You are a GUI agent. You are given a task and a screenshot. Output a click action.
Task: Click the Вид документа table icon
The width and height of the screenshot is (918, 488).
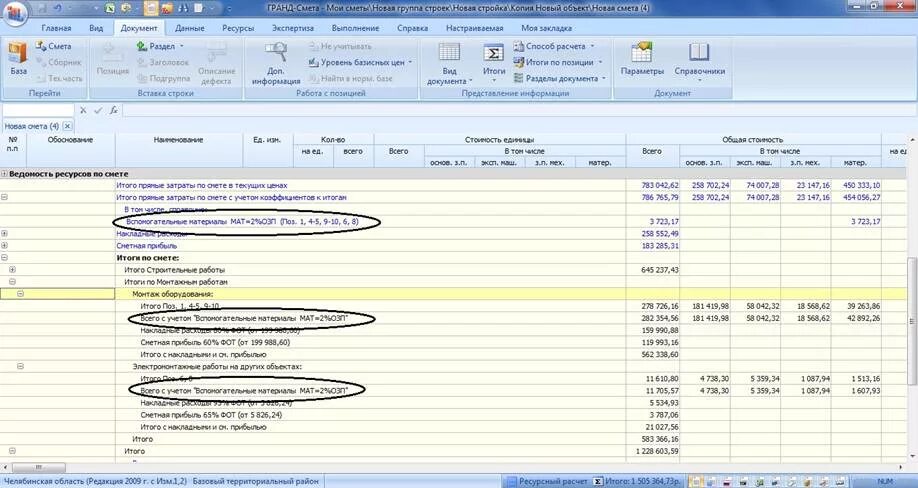pos(449,52)
